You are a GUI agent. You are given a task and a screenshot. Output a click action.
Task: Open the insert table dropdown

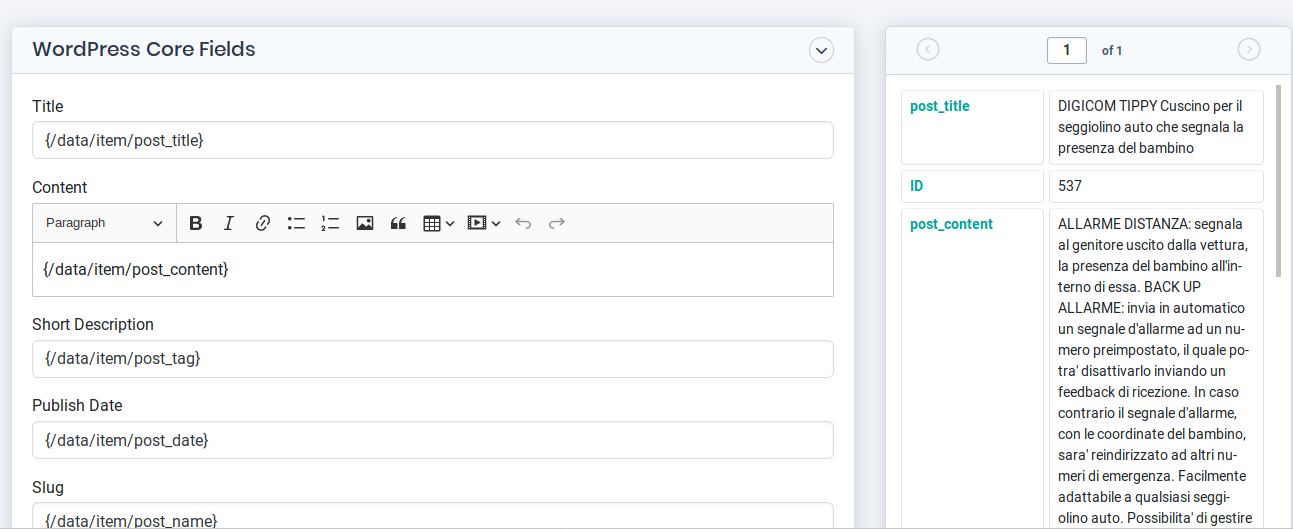click(x=438, y=223)
